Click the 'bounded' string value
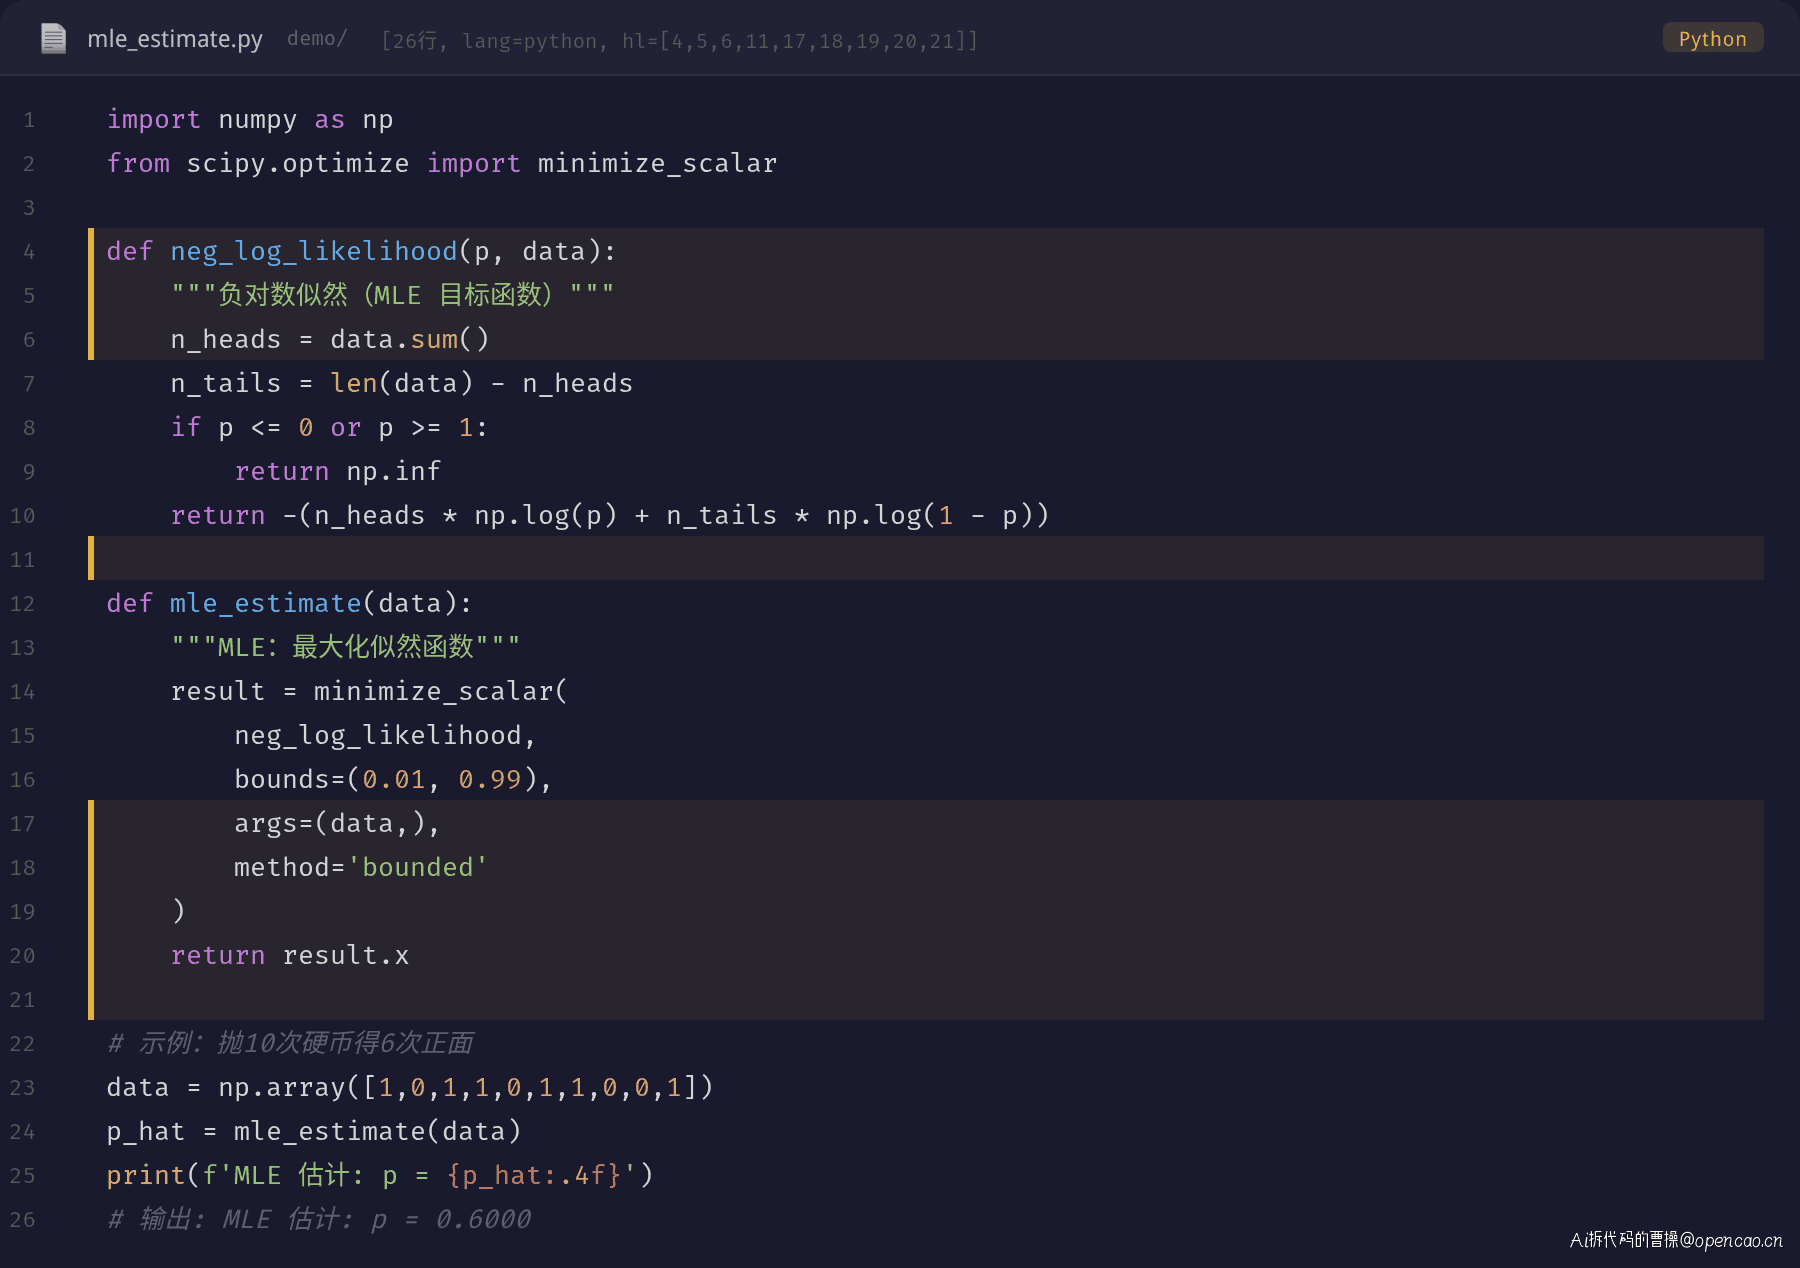Screen dimensions: 1800x1268 tap(417, 868)
